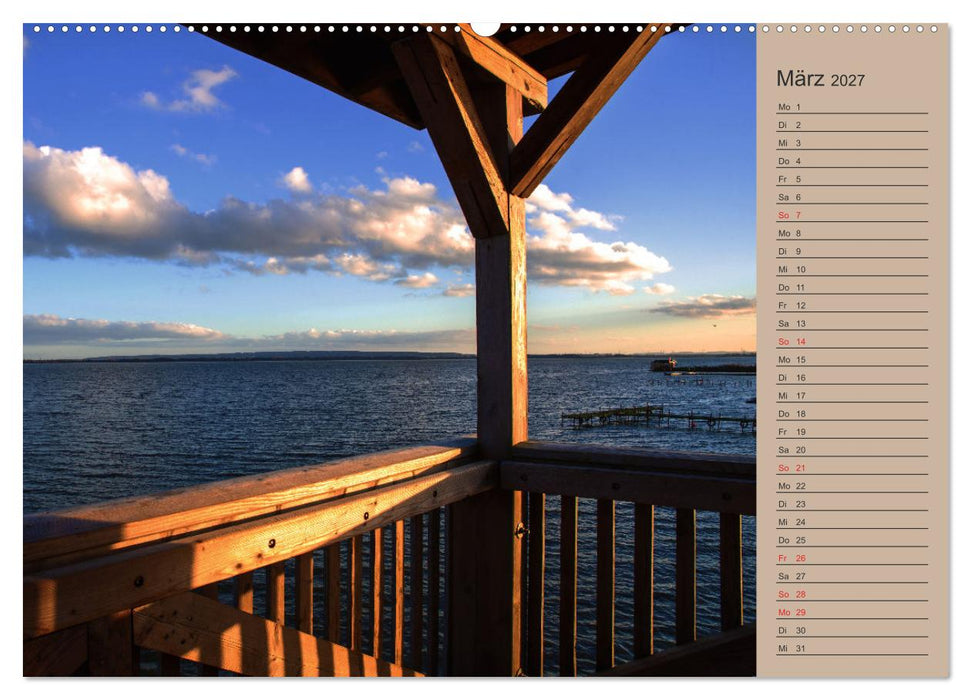Select the Mi 3 date row
The height and width of the screenshot is (700, 971).
852,142
